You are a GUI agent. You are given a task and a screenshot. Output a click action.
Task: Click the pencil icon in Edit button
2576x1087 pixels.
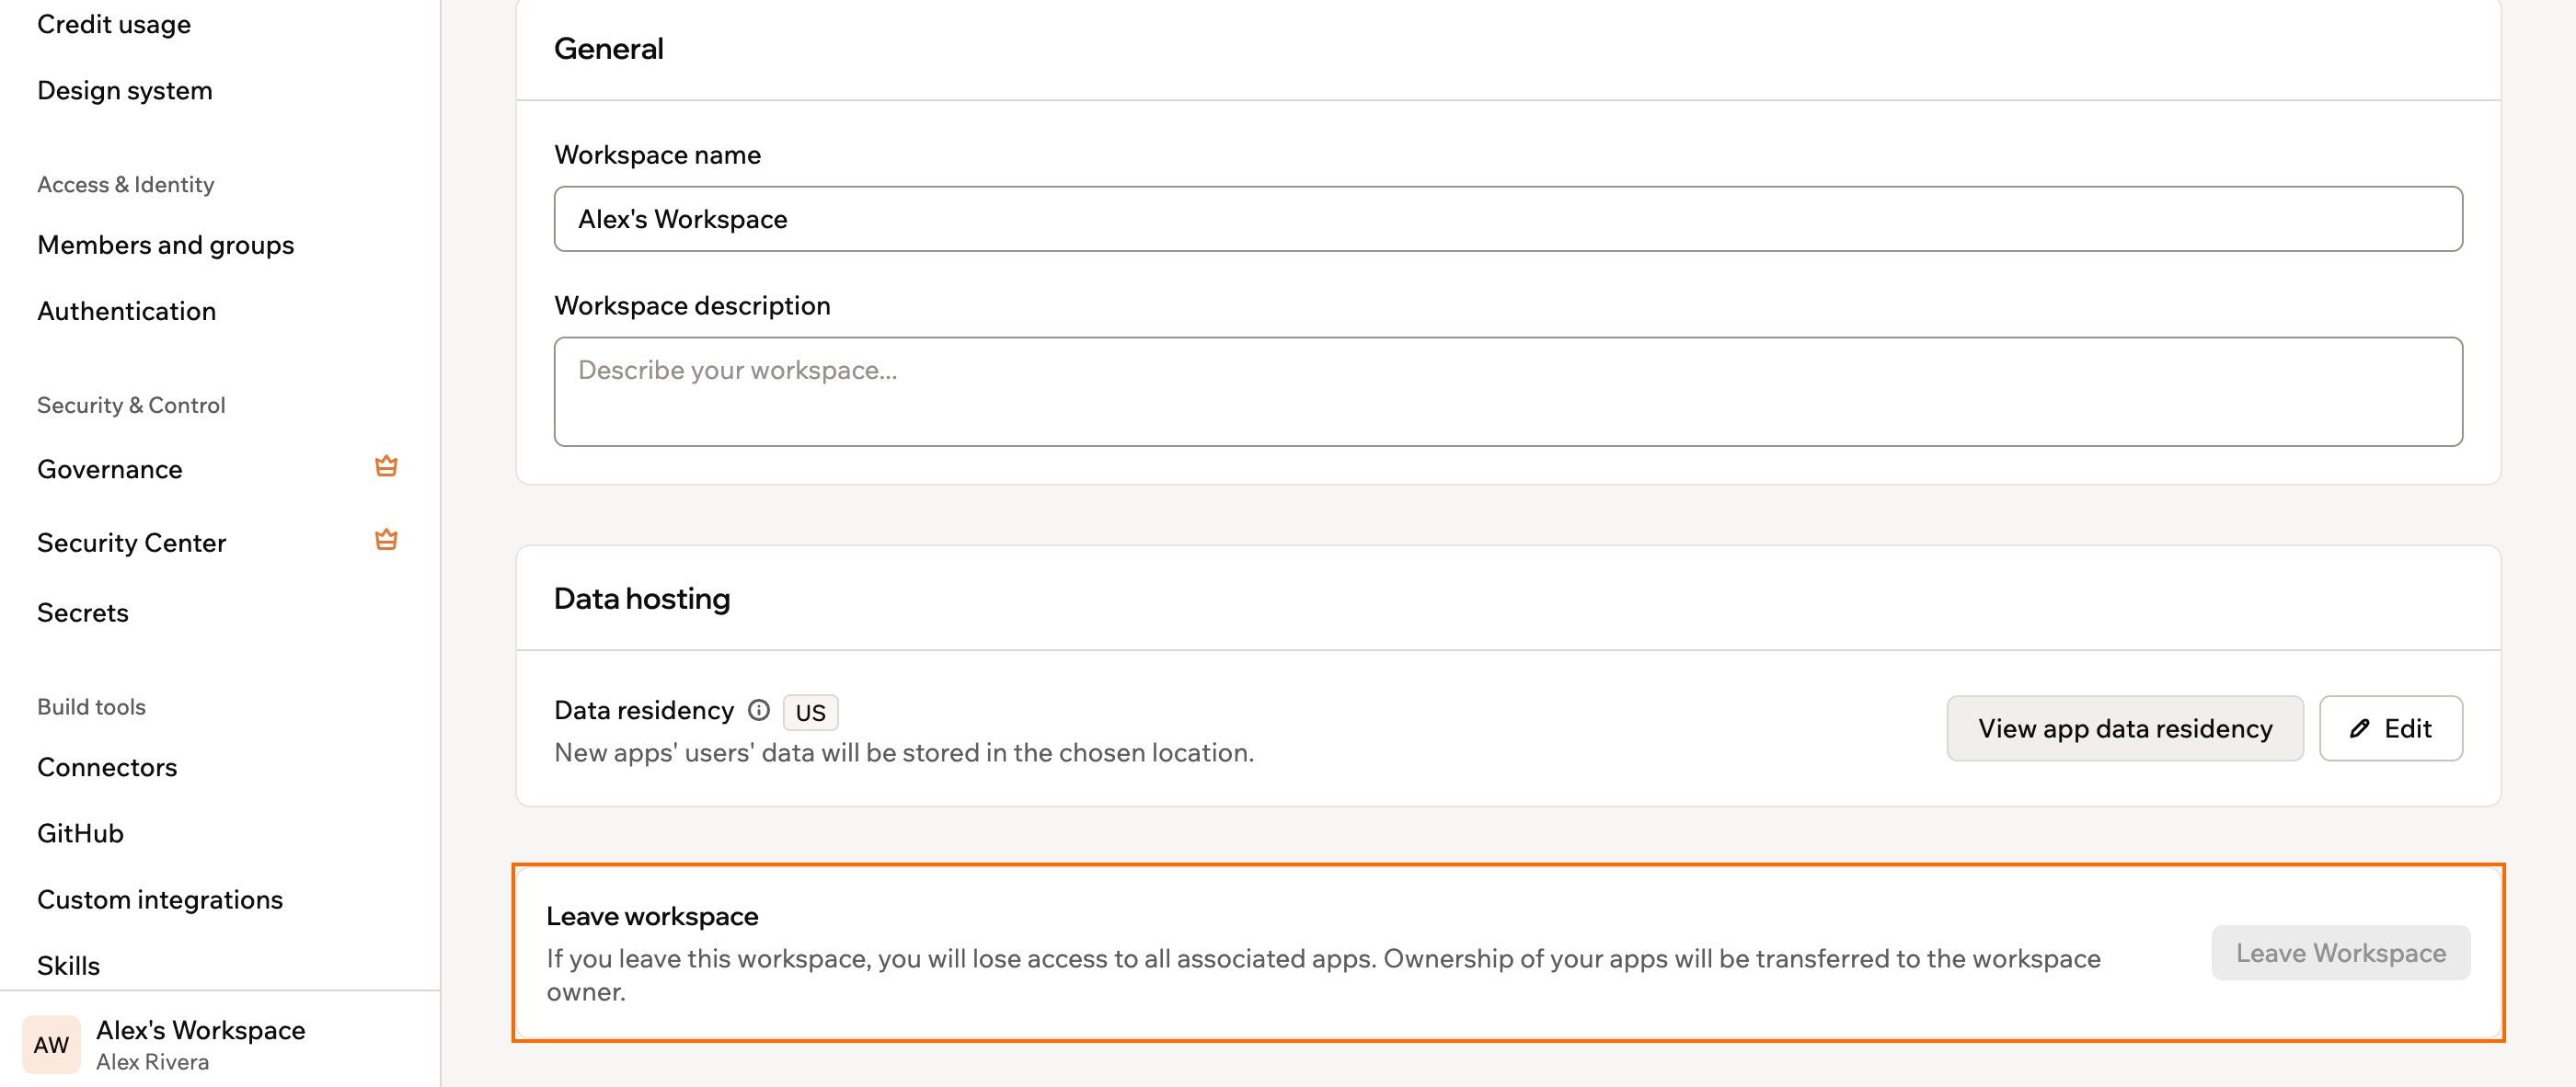coord(2360,728)
